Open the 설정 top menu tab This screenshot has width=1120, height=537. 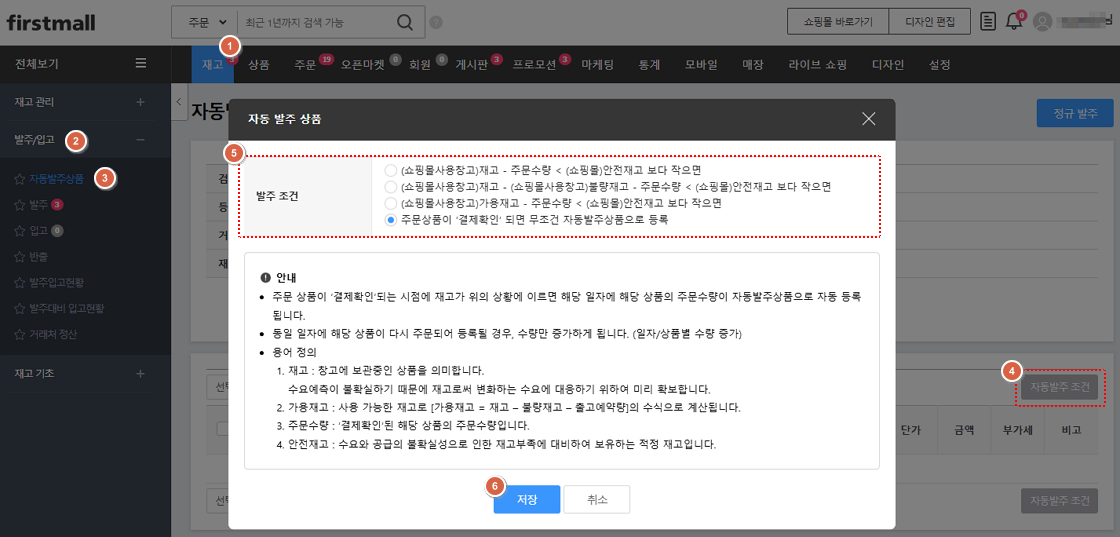coord(940,65)
